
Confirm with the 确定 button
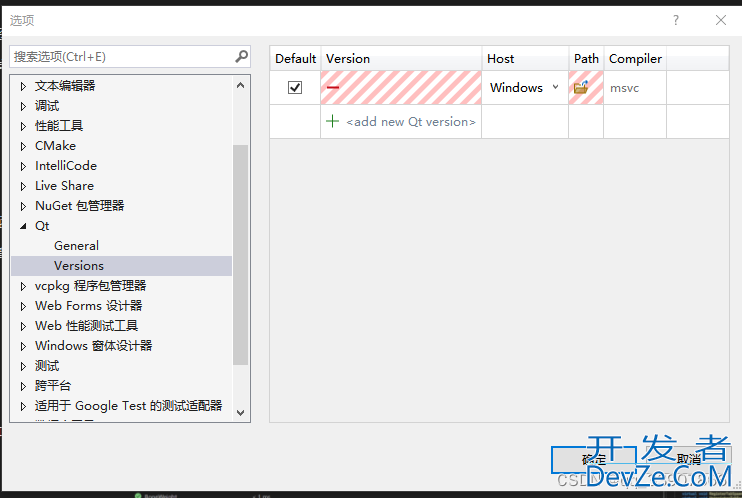point(593,459)
